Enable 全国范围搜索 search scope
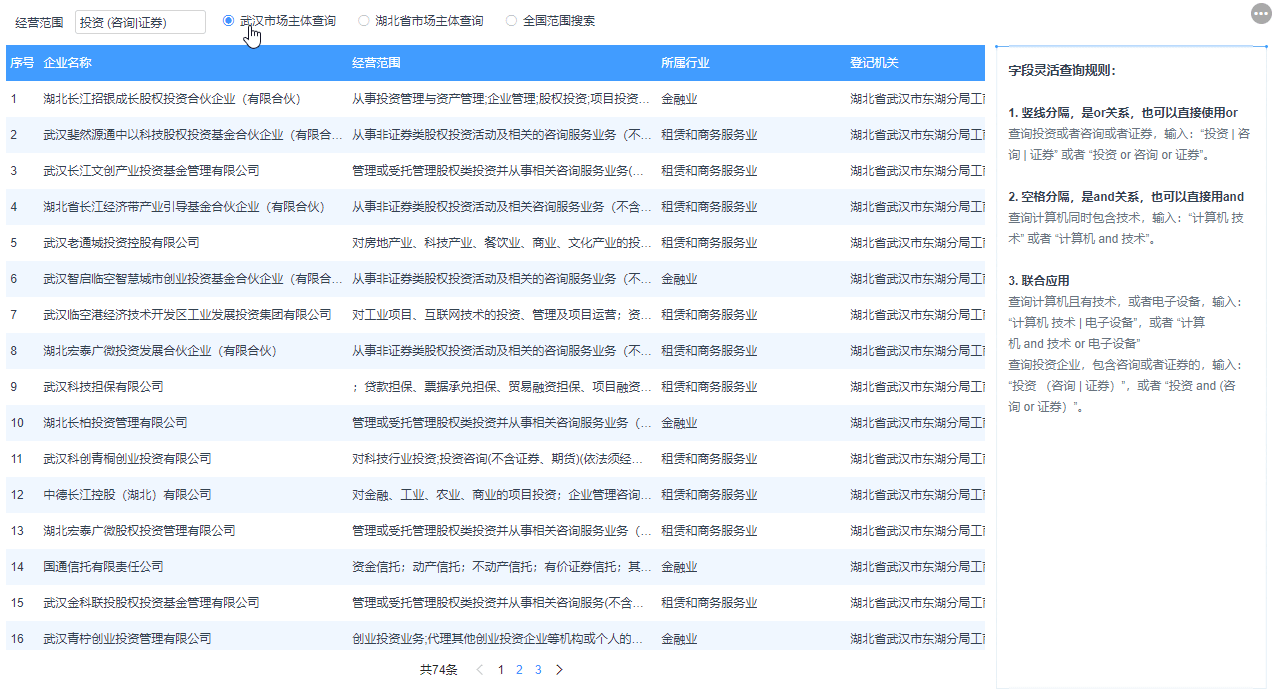The height and width of the screenshot is (693, 1274). (511, 18)
